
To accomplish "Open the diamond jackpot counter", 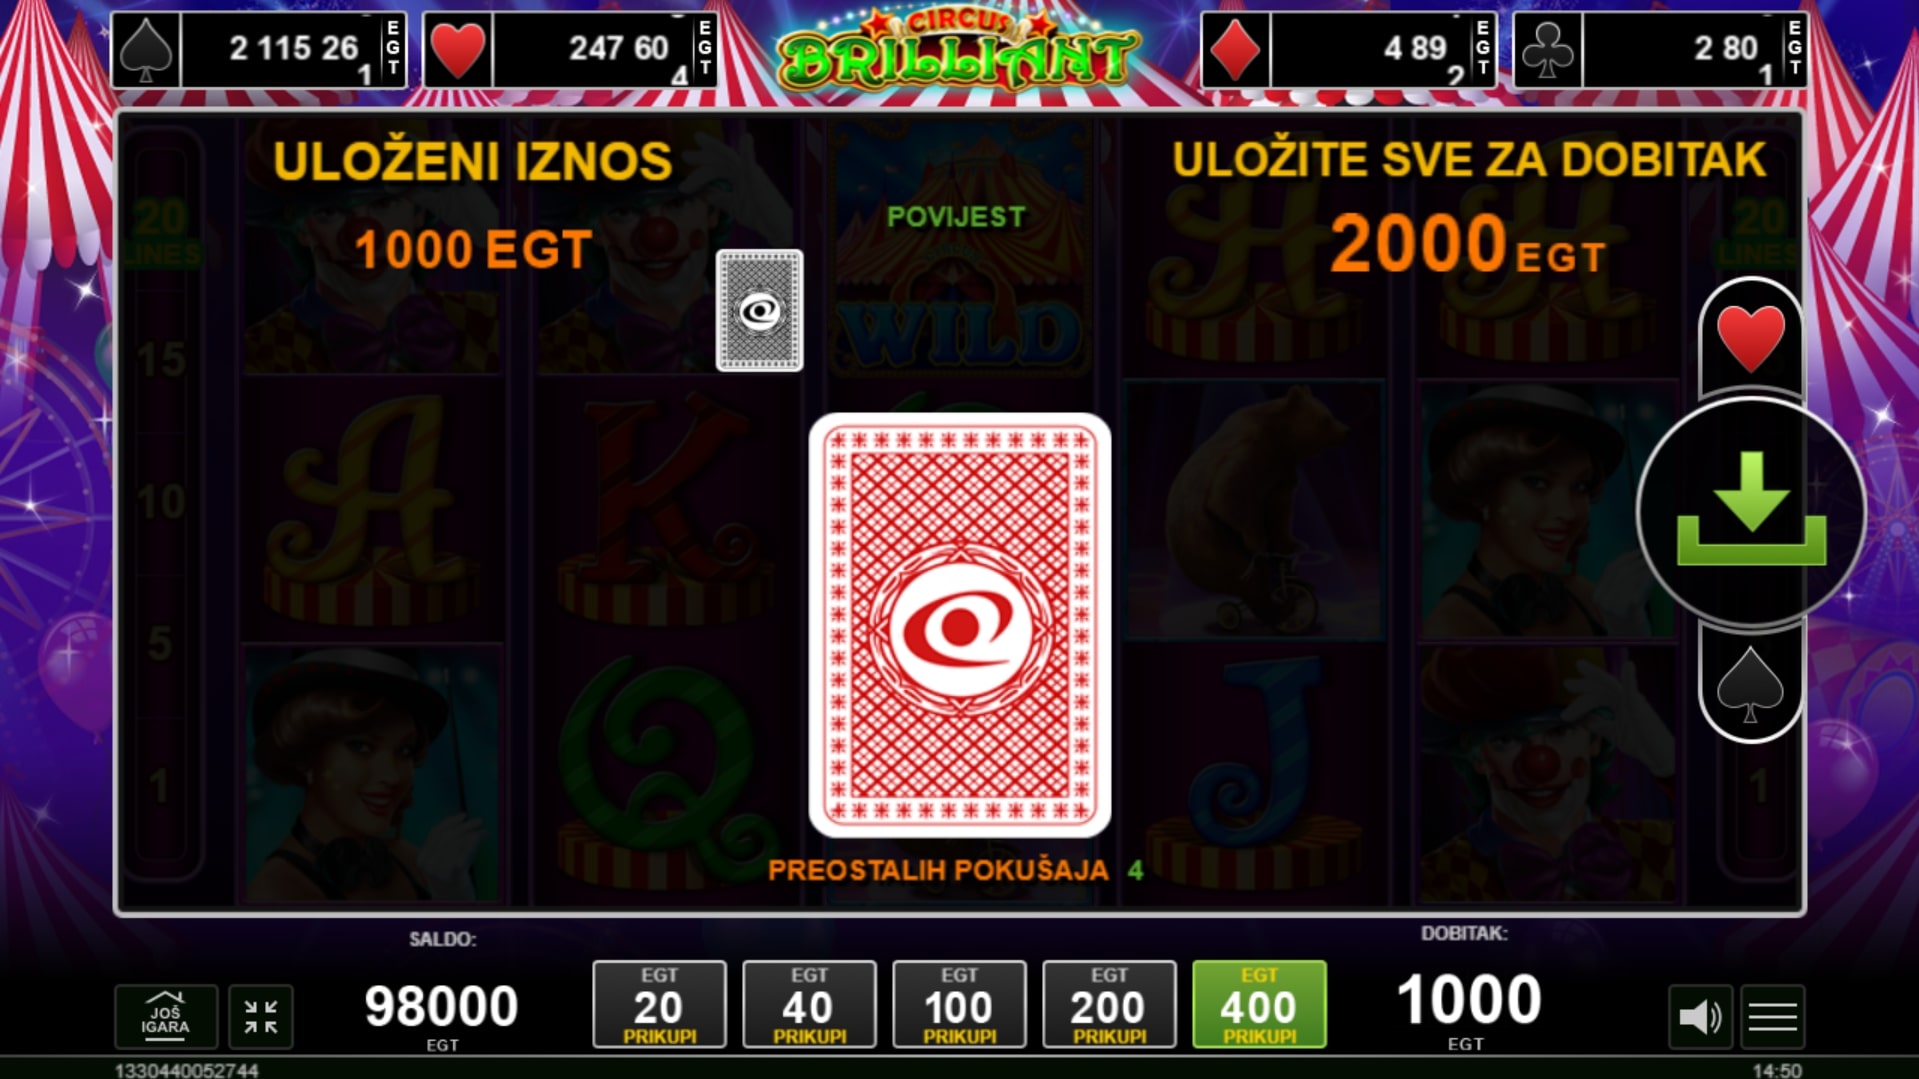I will pyautogui.click(x=1348, y=50).
